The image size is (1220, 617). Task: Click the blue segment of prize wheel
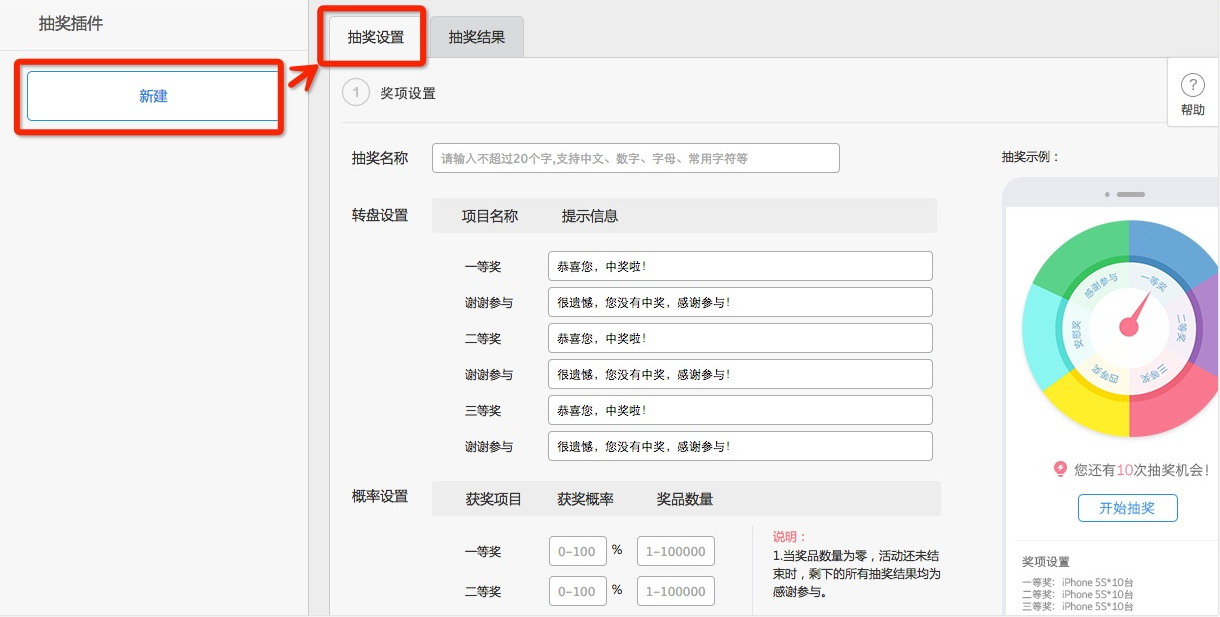1170,247
